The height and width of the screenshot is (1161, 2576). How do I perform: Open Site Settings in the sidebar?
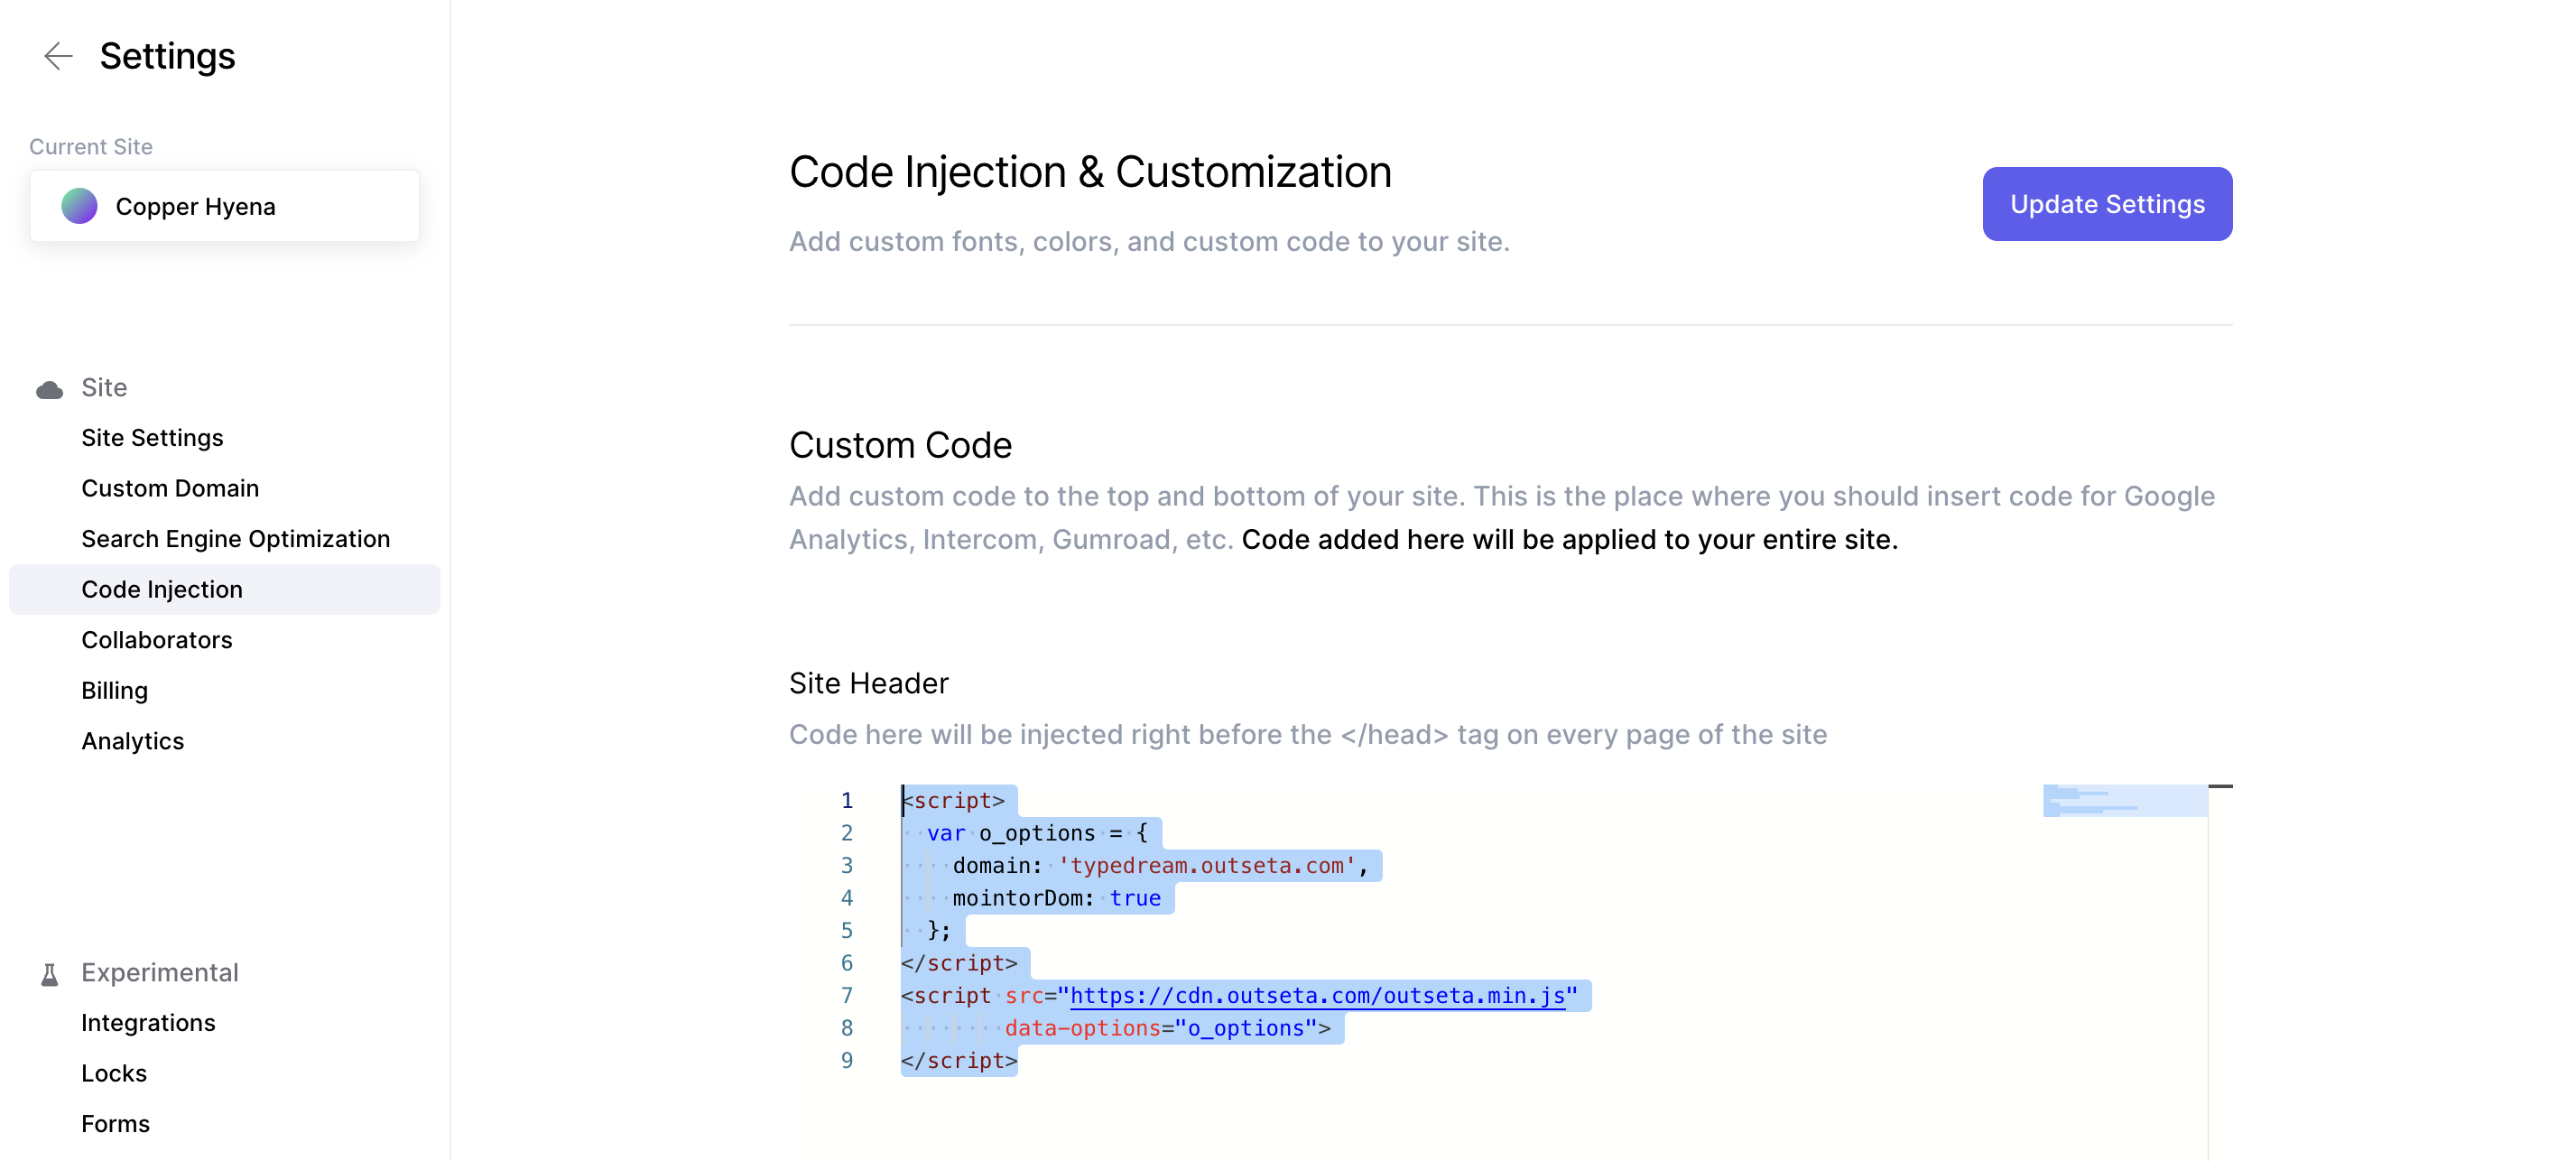coord(152,438)
